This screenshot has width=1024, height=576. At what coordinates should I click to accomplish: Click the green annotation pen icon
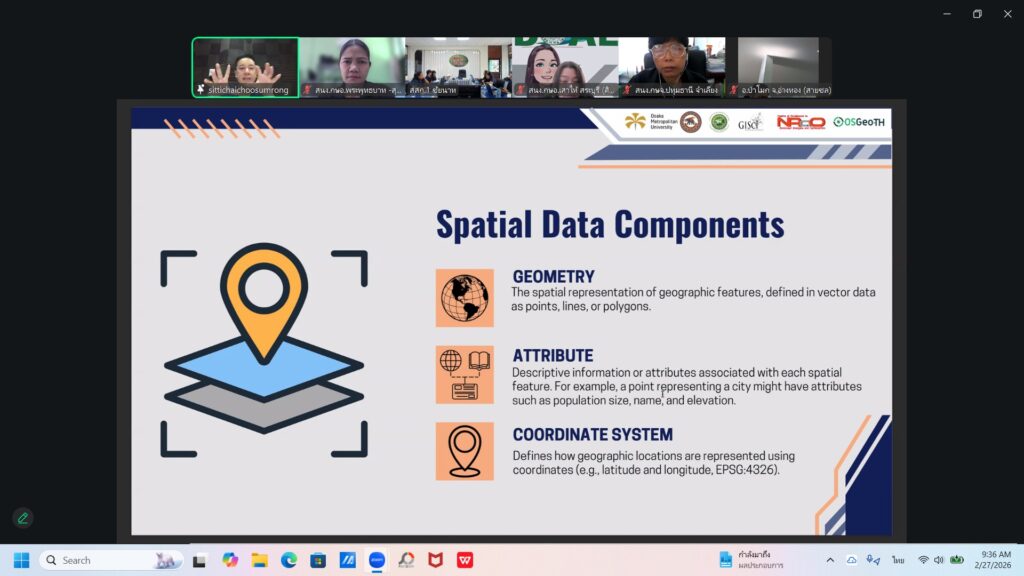click(x=22, y=518)
